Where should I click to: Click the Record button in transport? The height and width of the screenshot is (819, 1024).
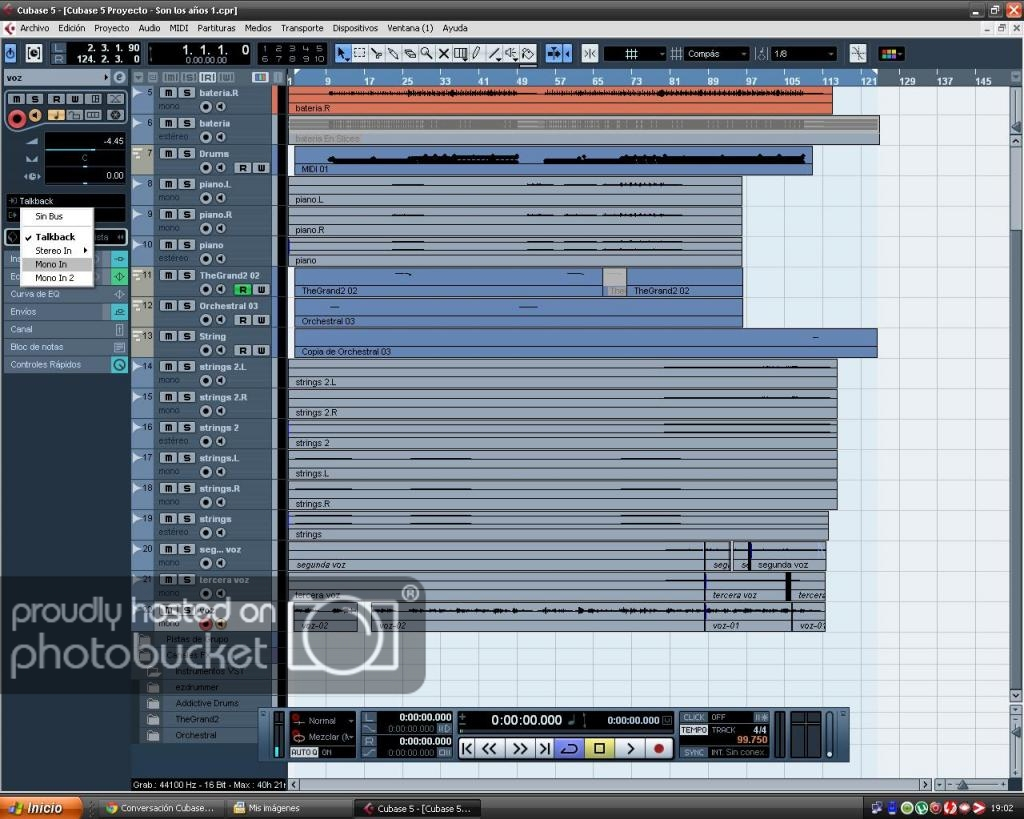pos(658,748)
